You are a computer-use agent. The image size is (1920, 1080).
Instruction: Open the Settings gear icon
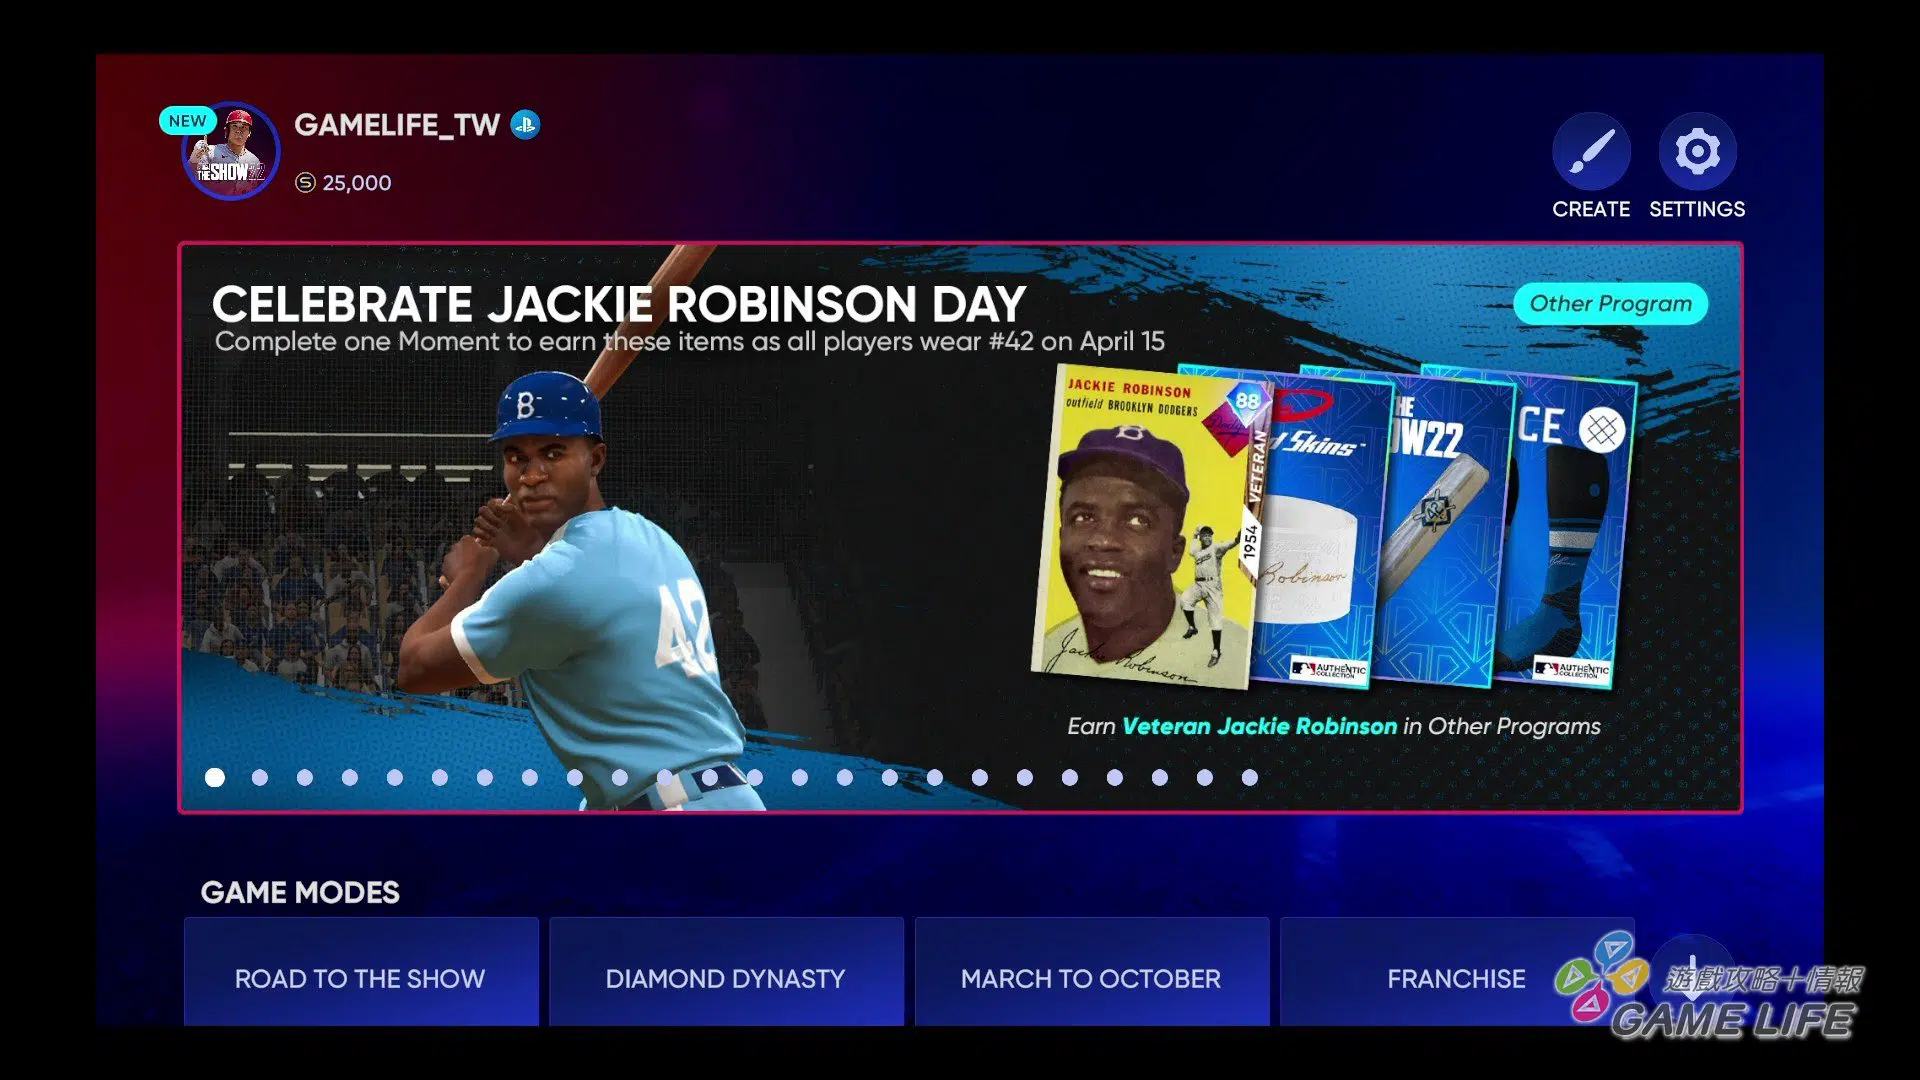(x=1697, y=152)
